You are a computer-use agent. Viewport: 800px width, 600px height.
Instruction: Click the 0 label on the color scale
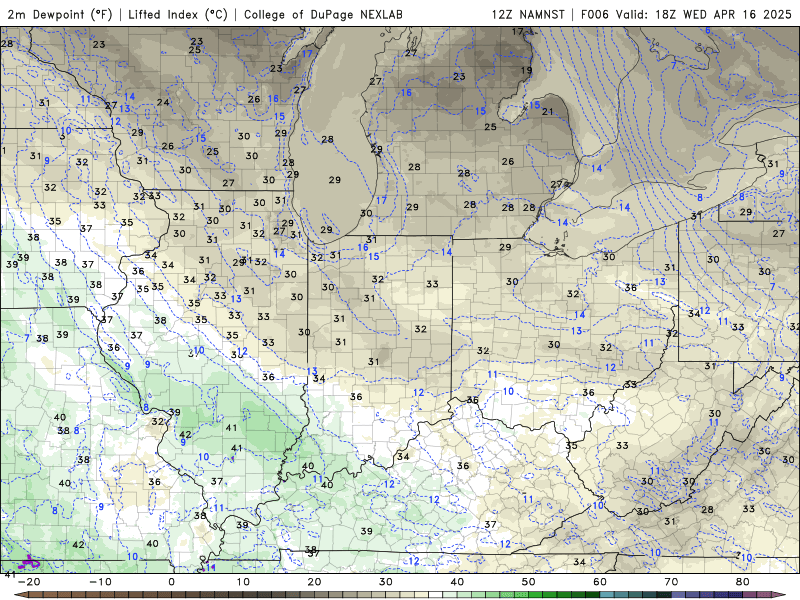coord(171,582)
